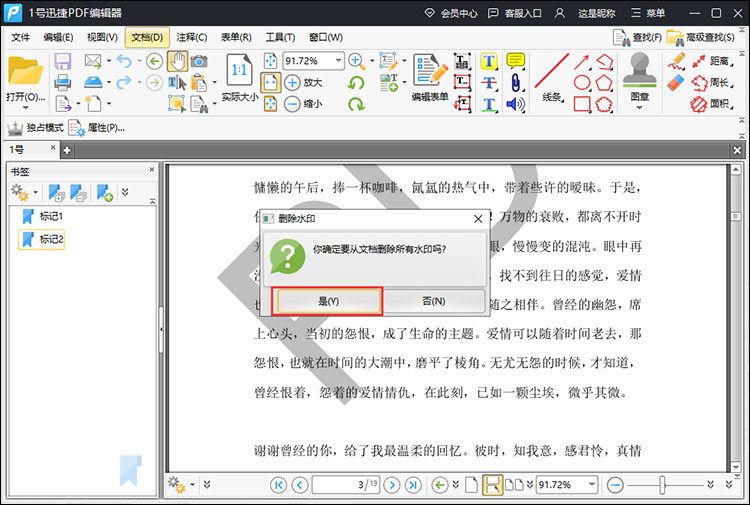750x505 pixels.
Task: Toggle 独占模式 exclusive mode
Action: click(36, 128)
